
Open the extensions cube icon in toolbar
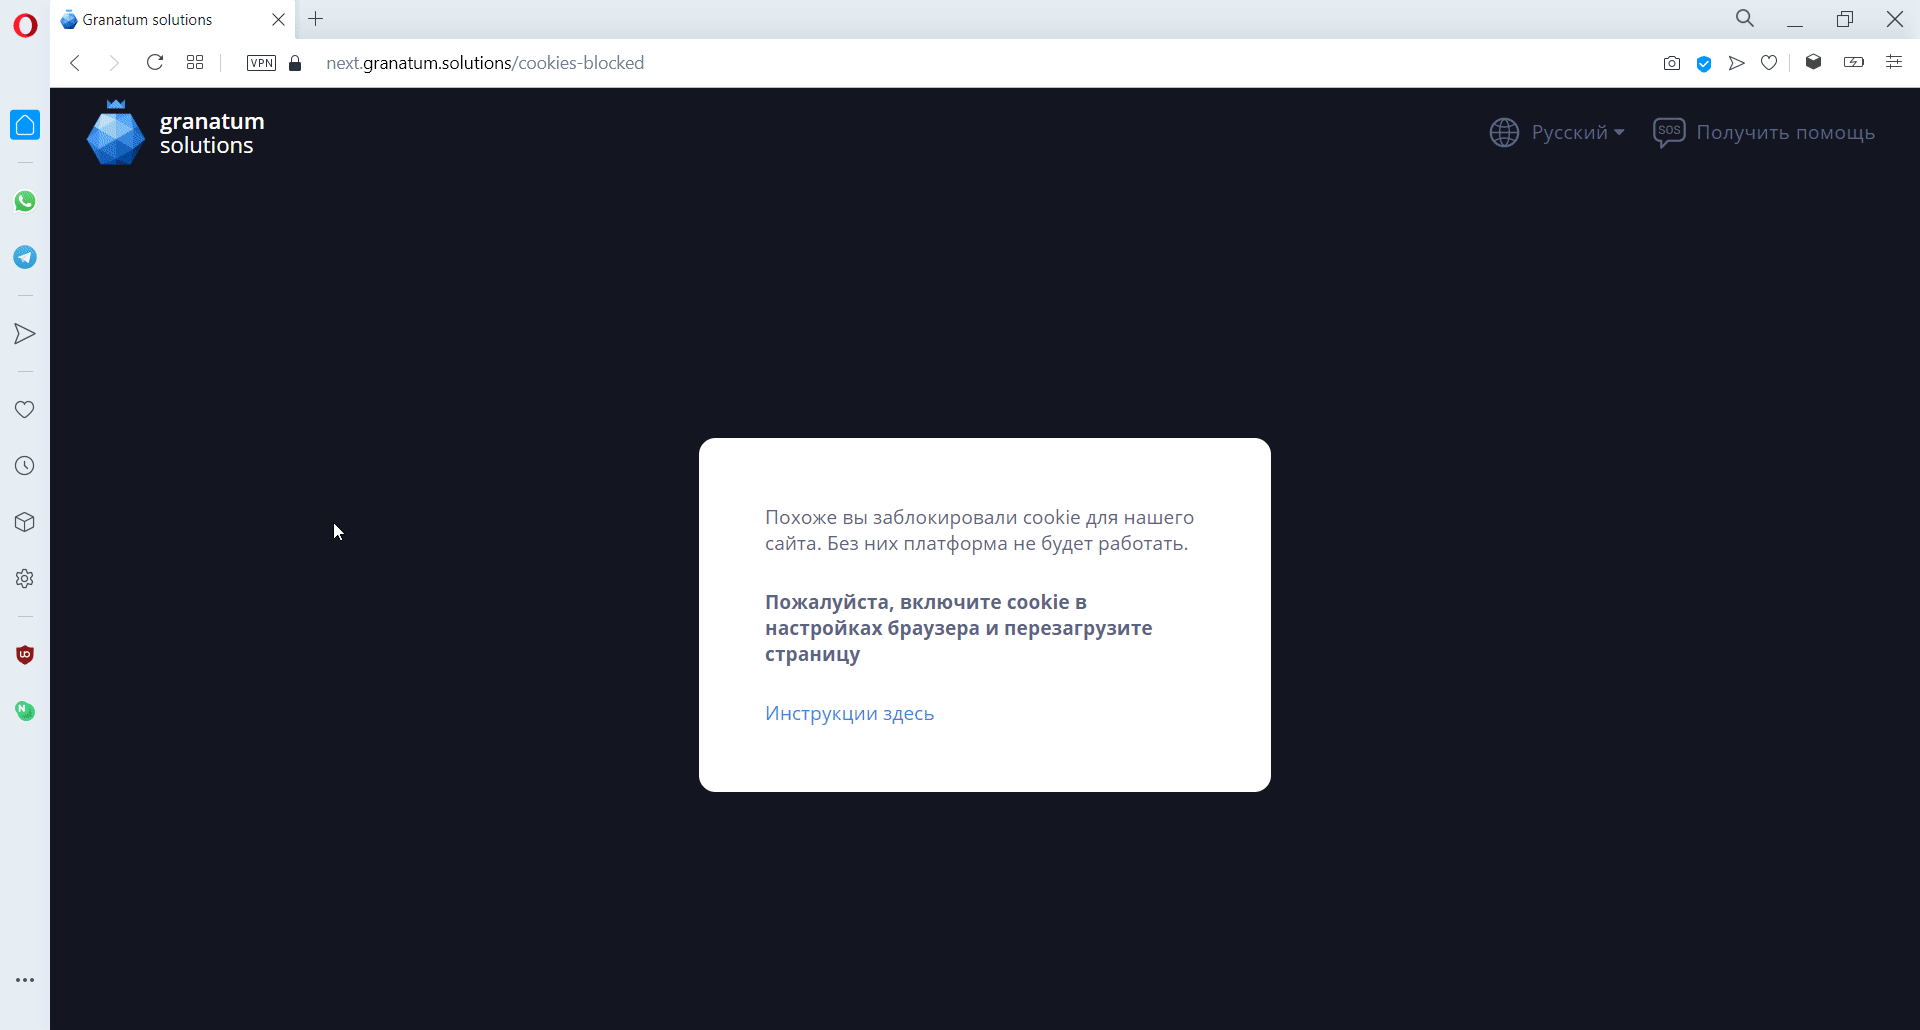point(1813,62)
